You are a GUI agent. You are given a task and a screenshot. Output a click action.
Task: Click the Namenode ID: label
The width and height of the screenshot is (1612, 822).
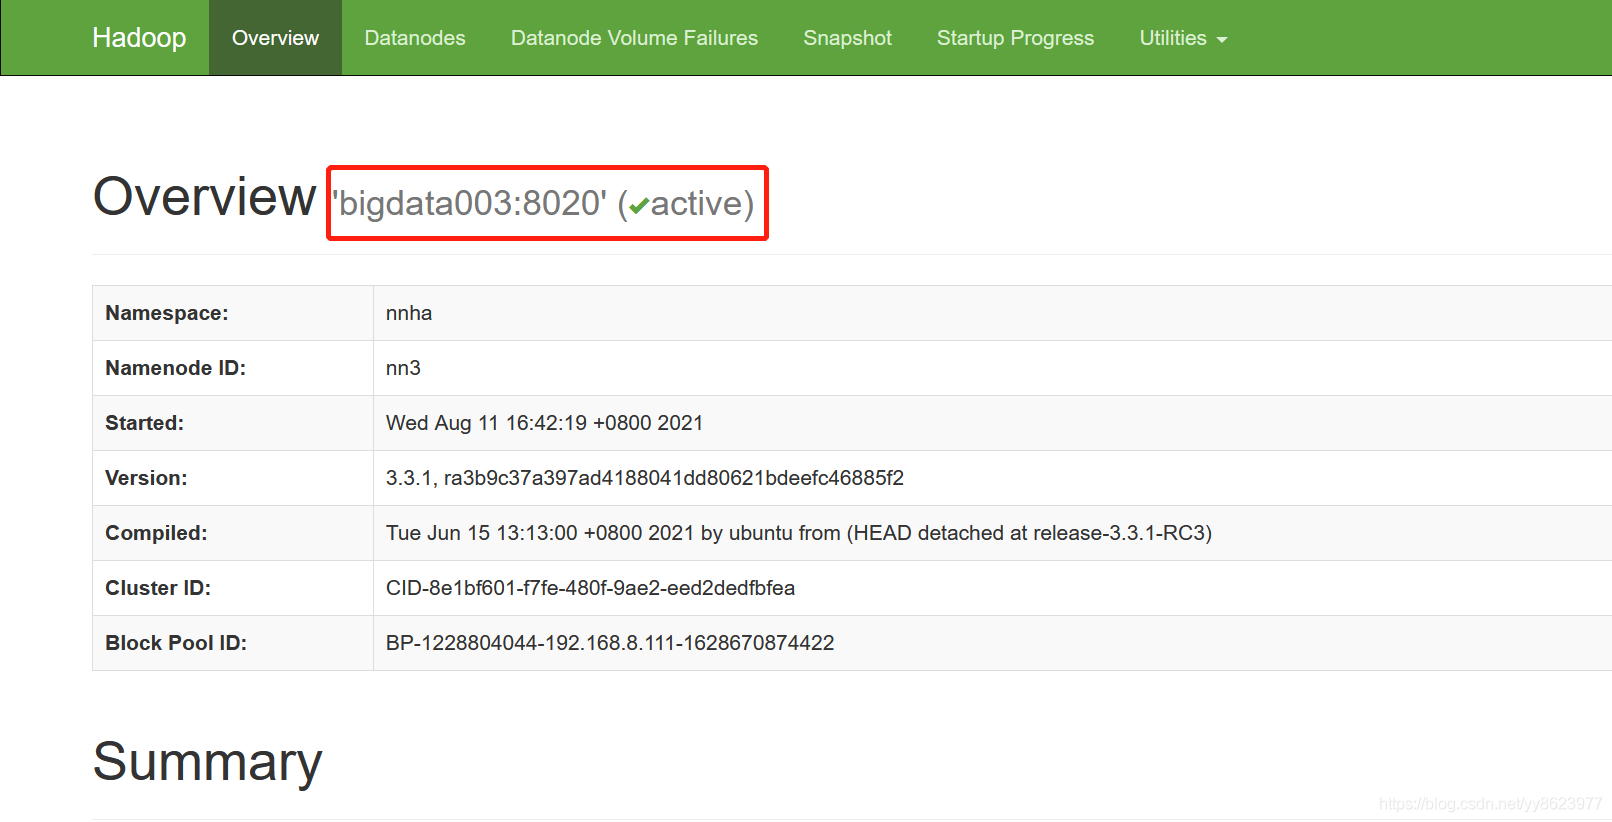click(175, 368)
